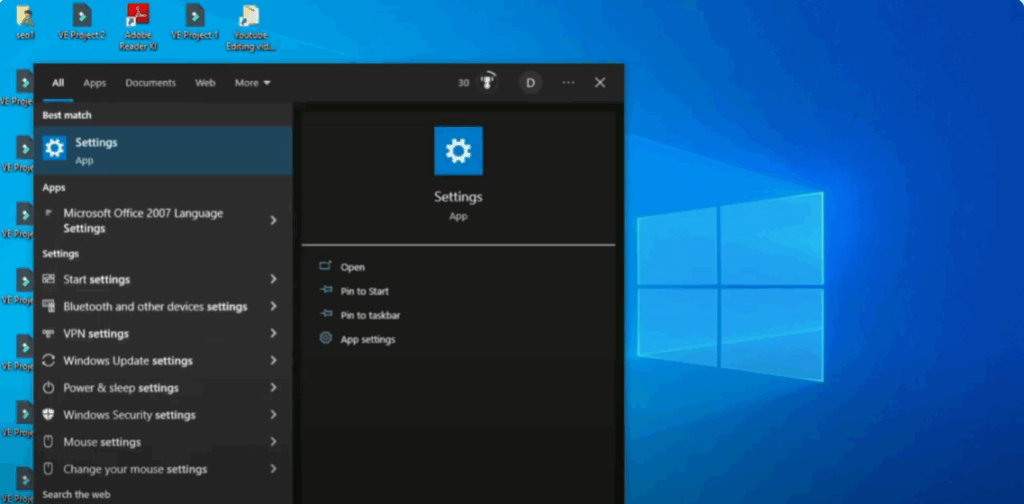The image size is (1024, 504).
Task: Click the Settings gear icon in Best match
Action: coord(55,149)
